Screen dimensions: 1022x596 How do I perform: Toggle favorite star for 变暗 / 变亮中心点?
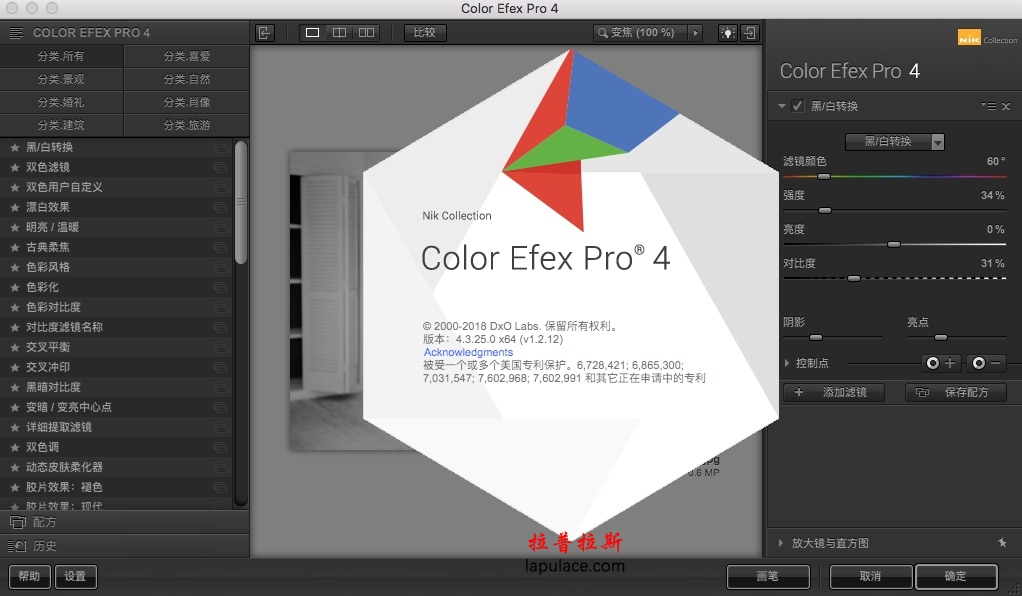[x=14, y=408]
